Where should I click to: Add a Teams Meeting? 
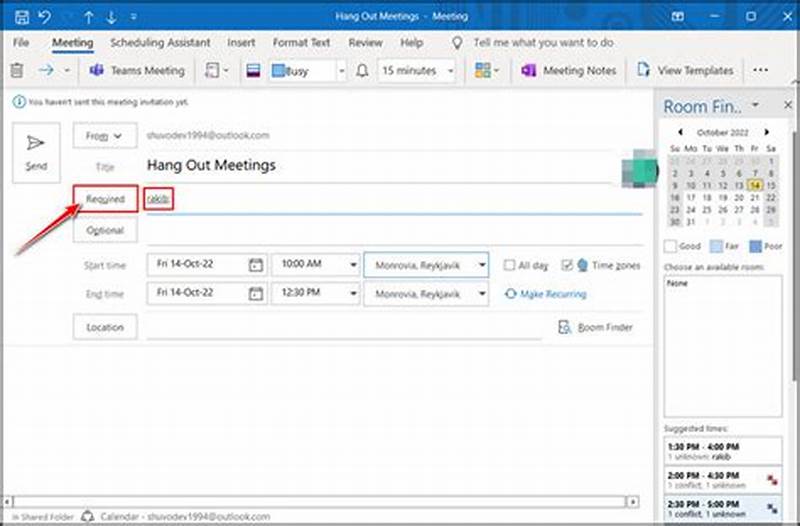[137, 70]
